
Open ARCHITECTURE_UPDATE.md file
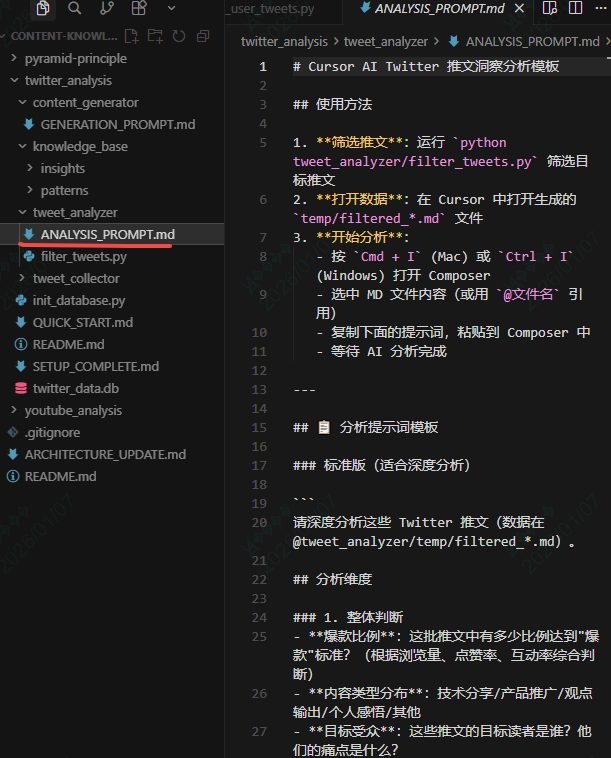tap(105, 454)
